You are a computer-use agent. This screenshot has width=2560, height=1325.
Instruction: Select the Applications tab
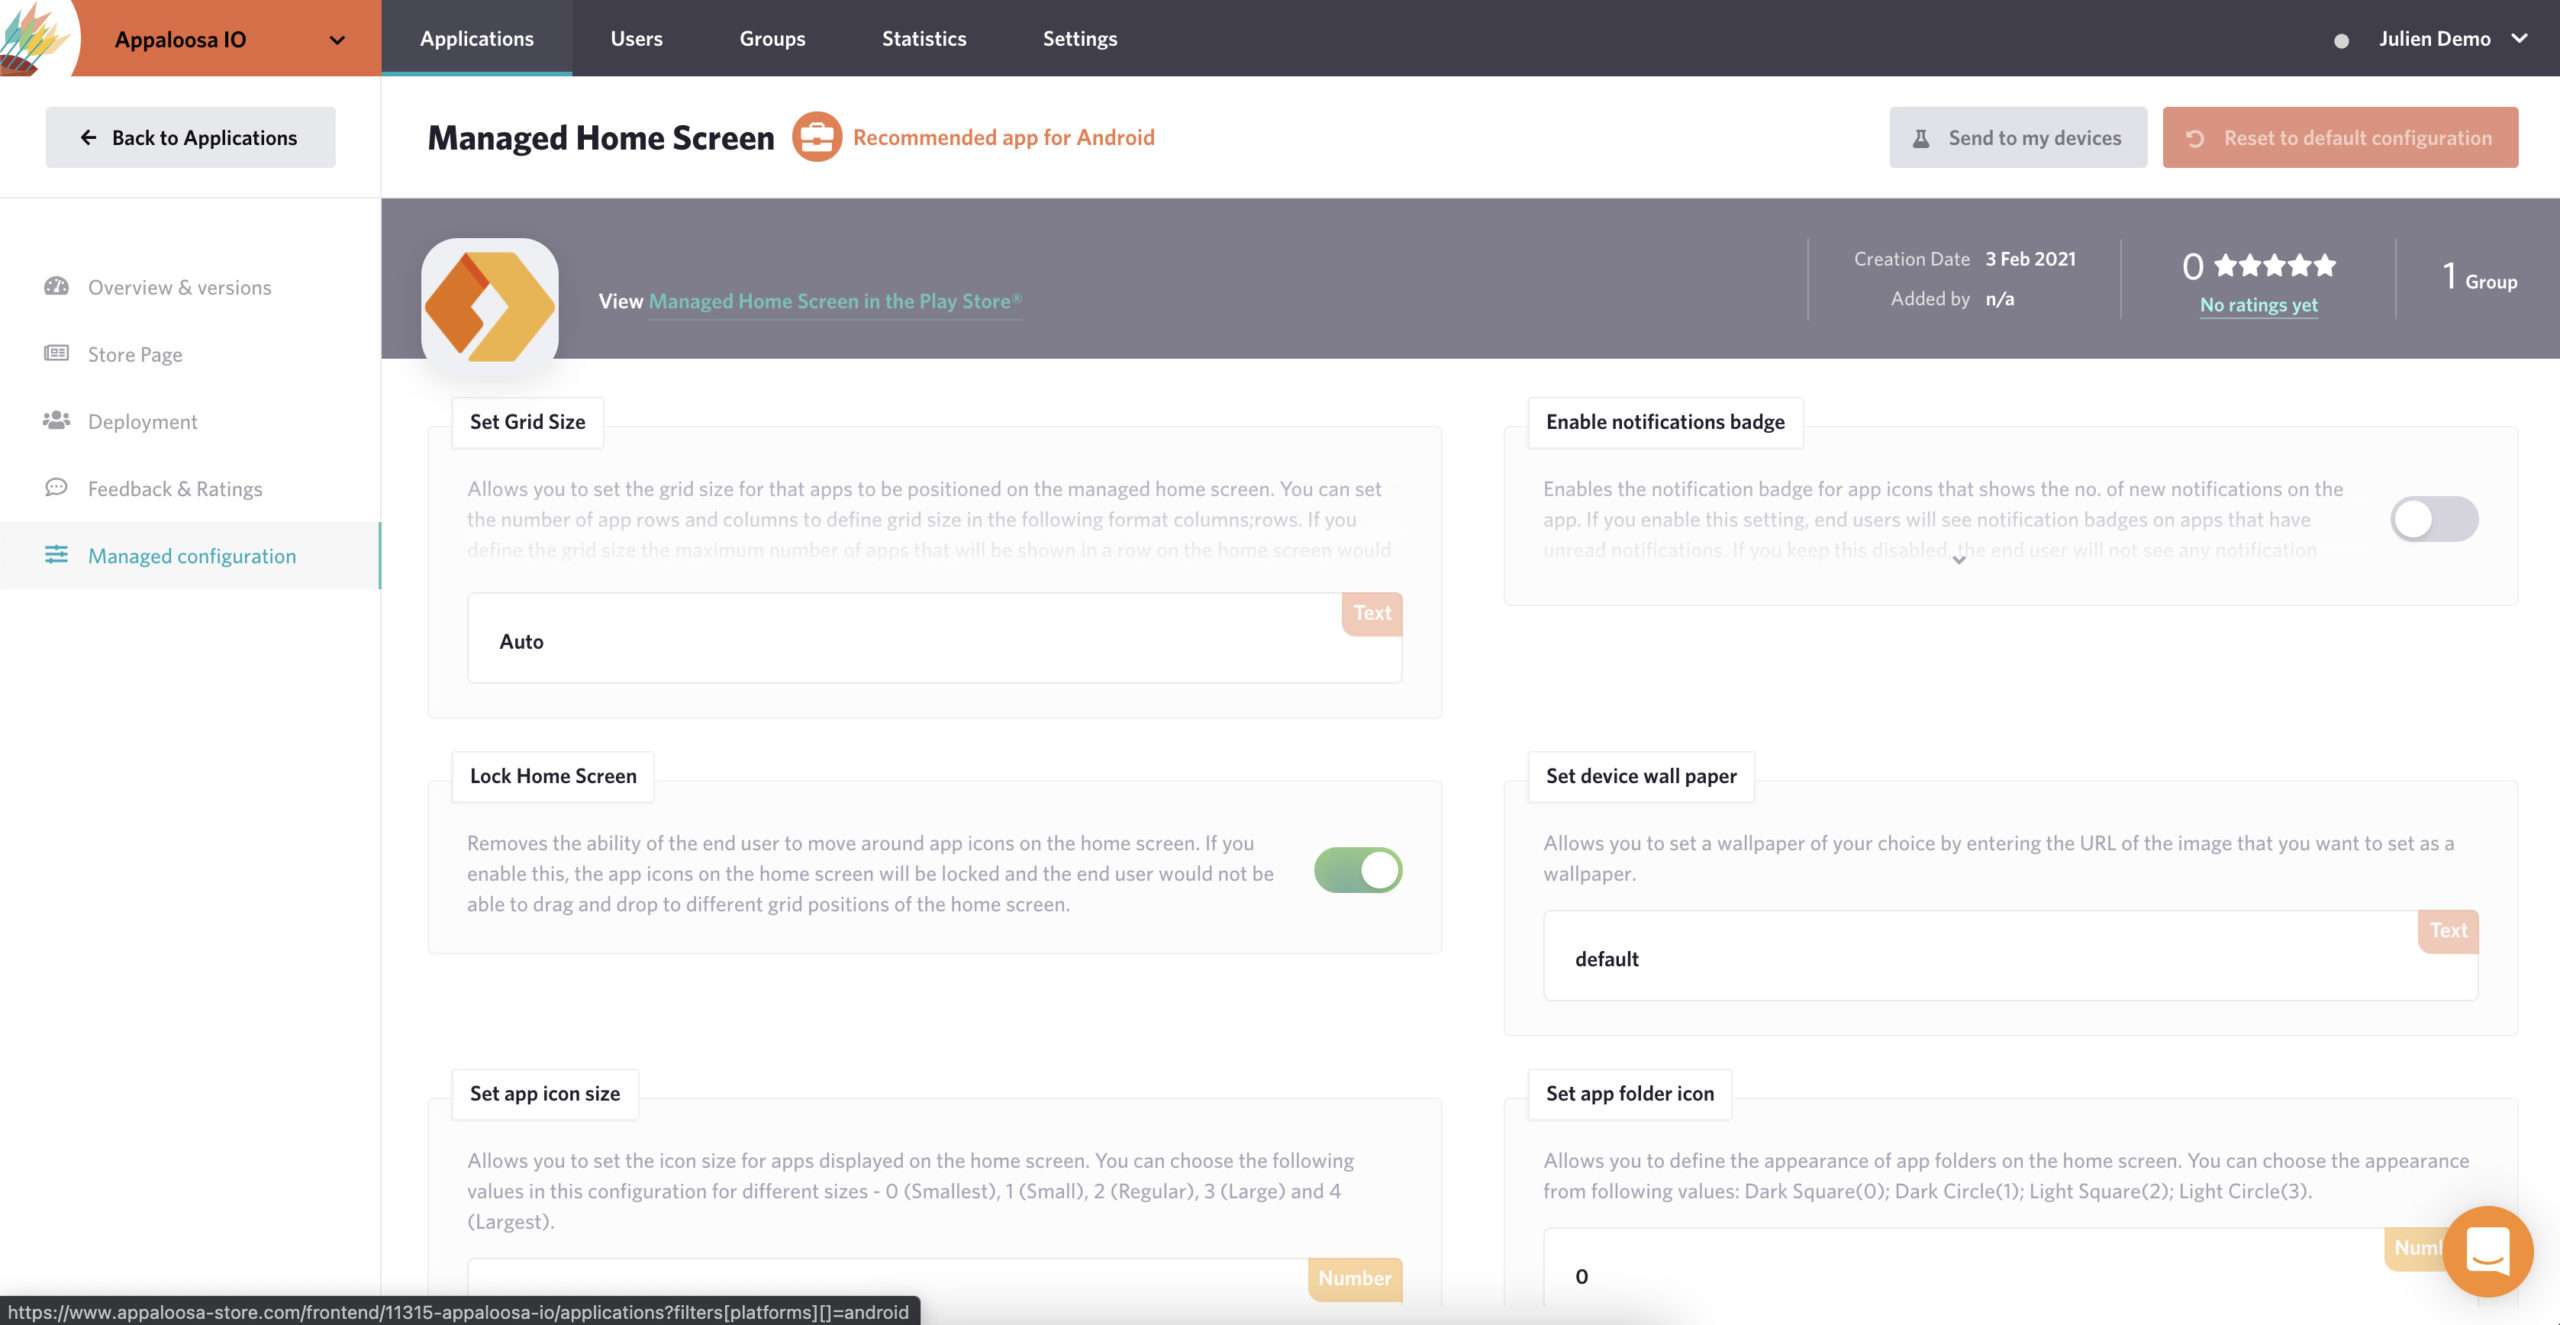(x=477, y=37)
